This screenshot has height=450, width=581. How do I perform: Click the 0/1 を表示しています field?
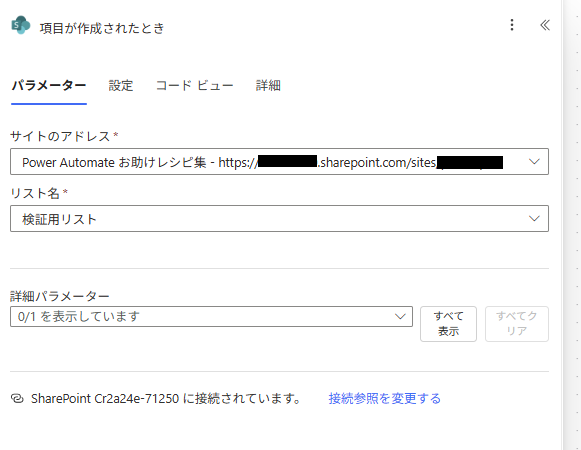(211, 317)
